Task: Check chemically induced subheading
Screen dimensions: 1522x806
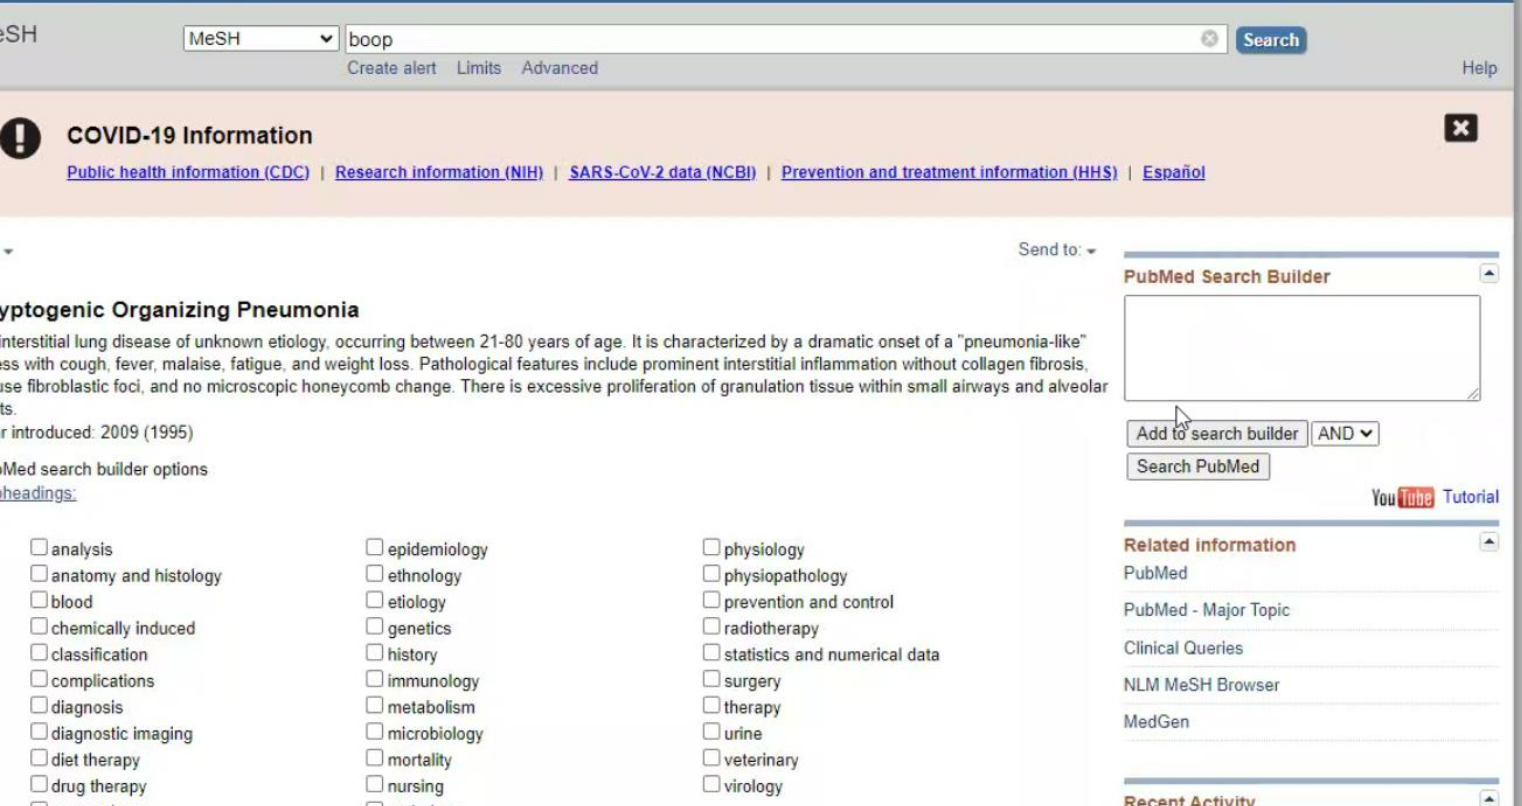Action: (39, 626)
